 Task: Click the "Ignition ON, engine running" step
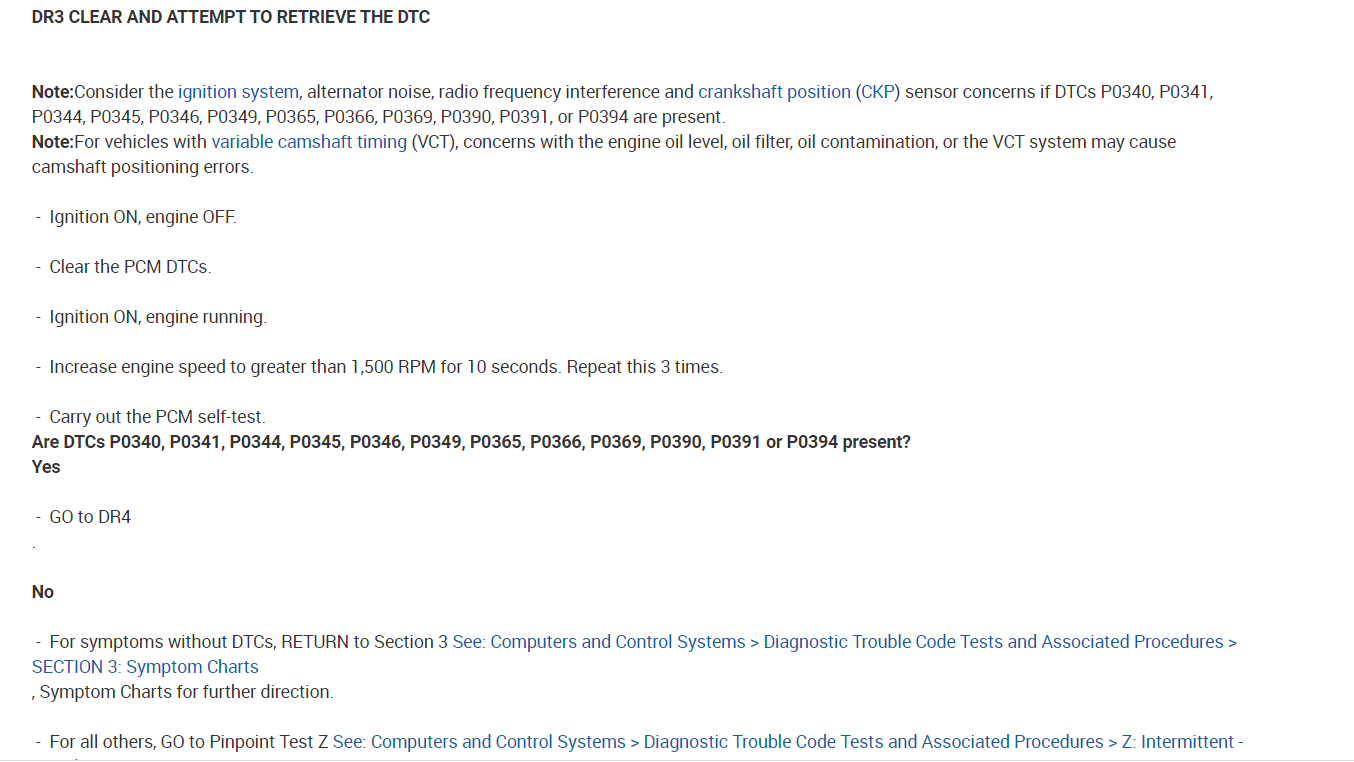[158, 317]
